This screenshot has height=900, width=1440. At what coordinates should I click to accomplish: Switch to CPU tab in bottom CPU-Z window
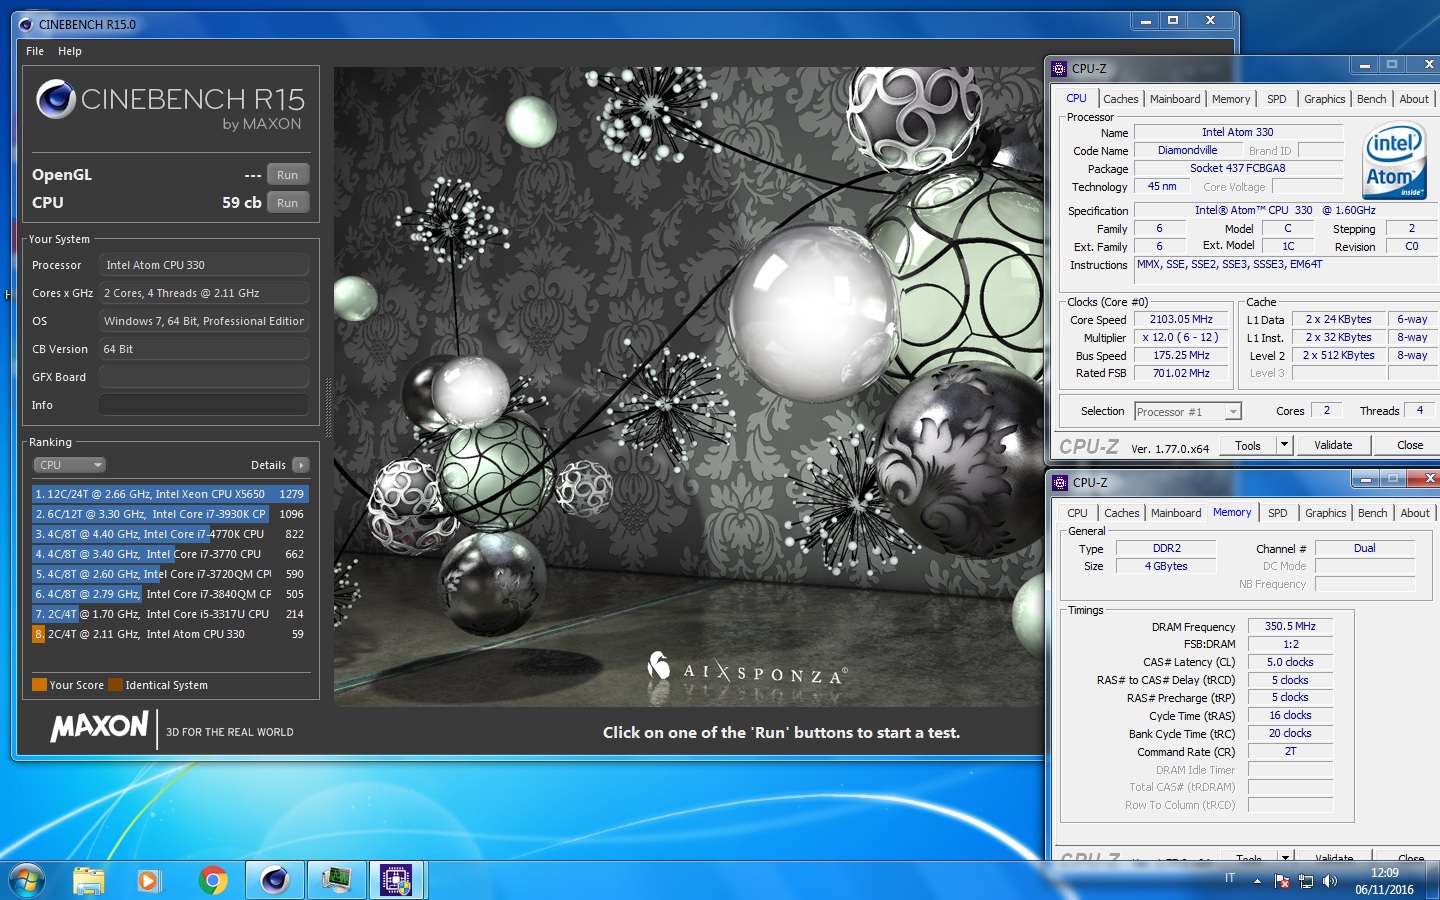click(1077, 513)
